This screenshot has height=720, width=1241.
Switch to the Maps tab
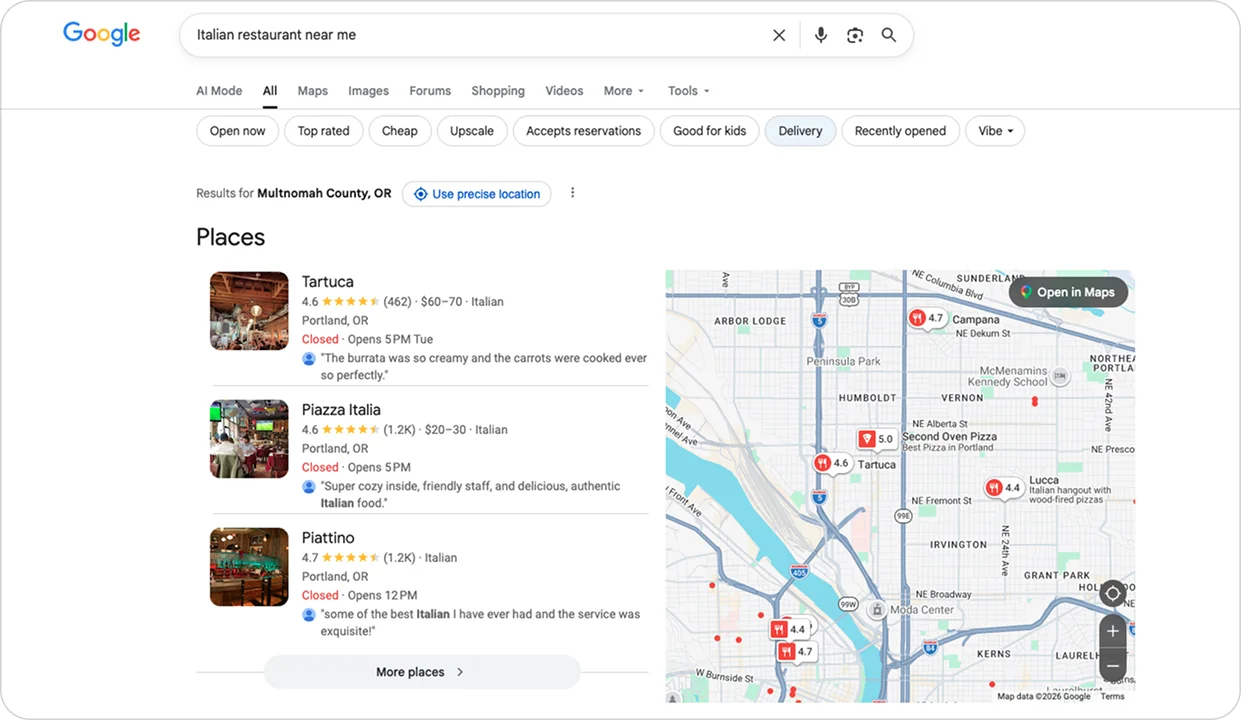click(313, 91)
